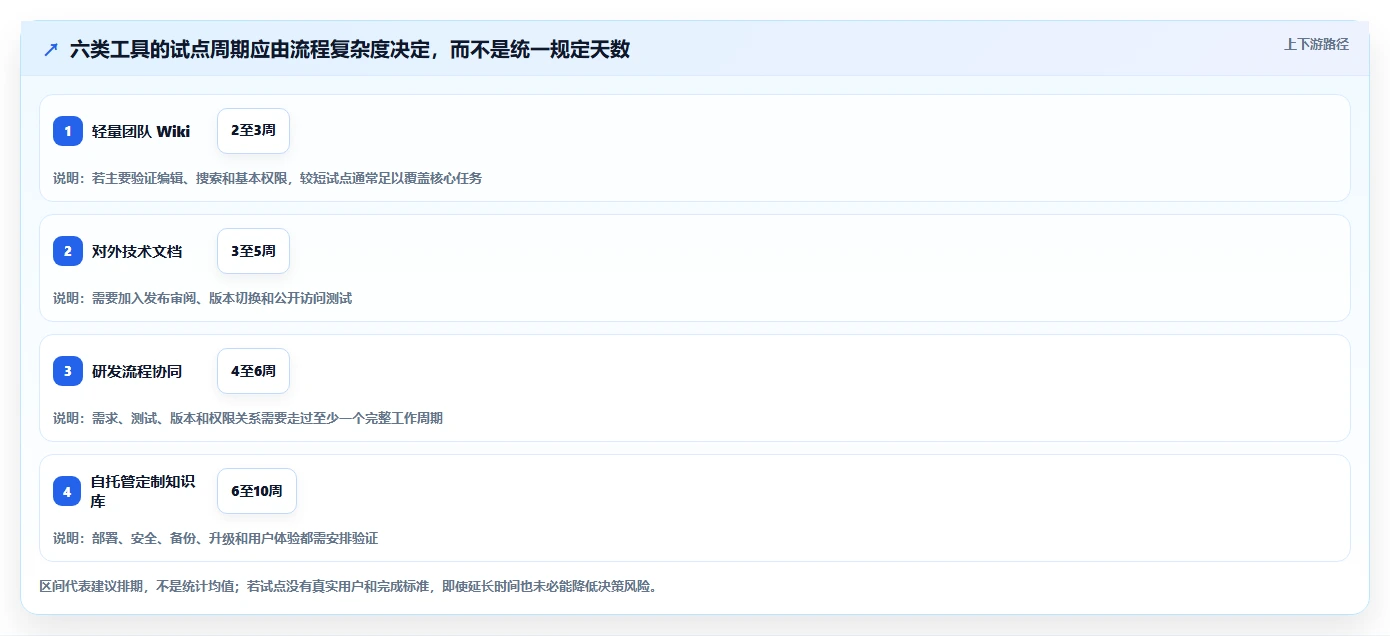The image size is (1390, 636).
Task: Click the description about 需求、测试、版本和权限关系
Action: pyautogui.click(x=248, y=418)
